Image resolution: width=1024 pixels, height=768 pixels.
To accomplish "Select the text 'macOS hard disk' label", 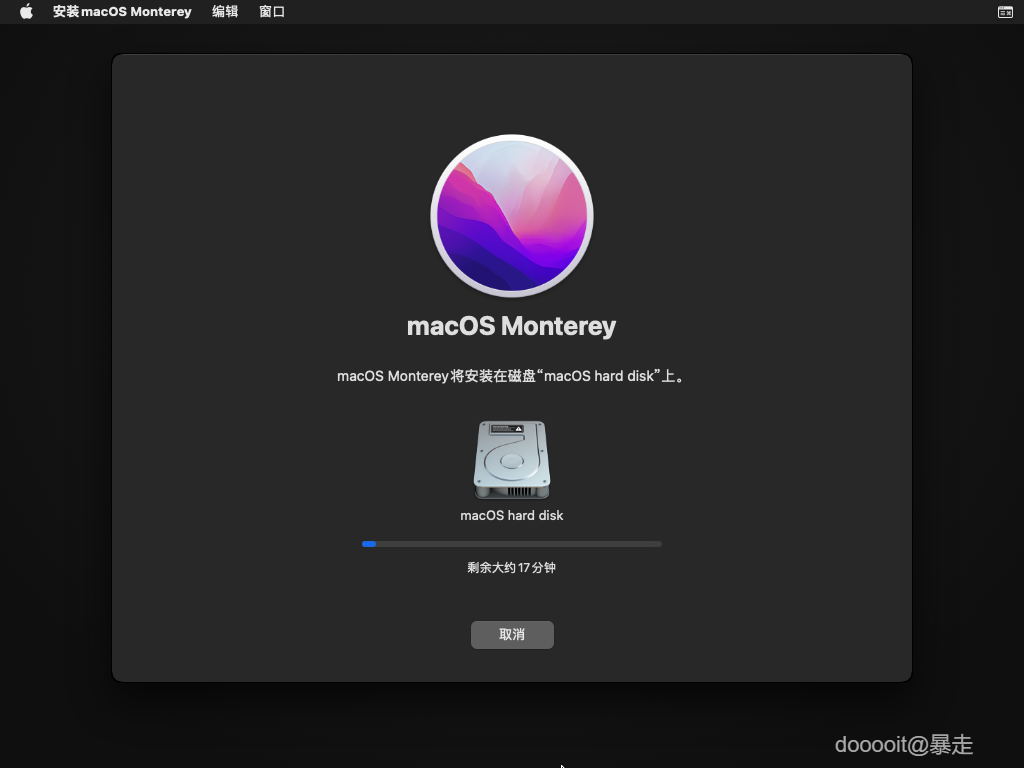I will point(512,515).
